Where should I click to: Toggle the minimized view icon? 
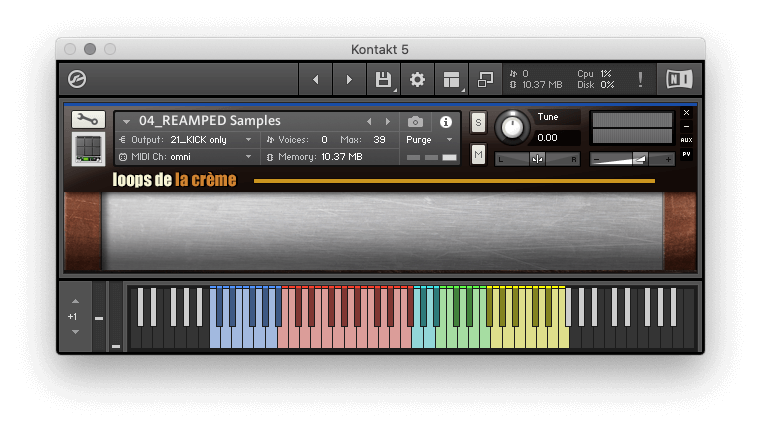(485, 80)
